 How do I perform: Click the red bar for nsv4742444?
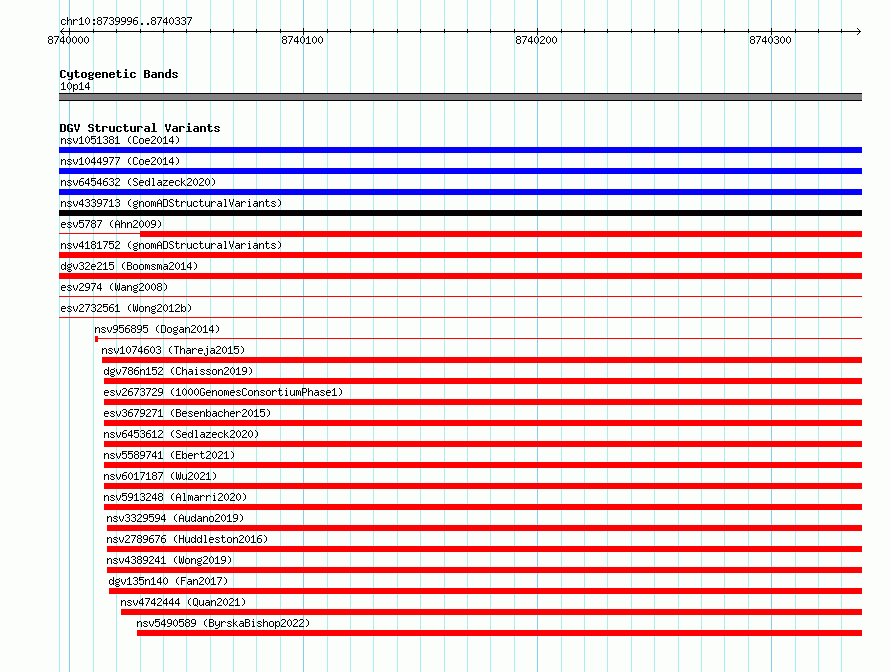point(492,612)
